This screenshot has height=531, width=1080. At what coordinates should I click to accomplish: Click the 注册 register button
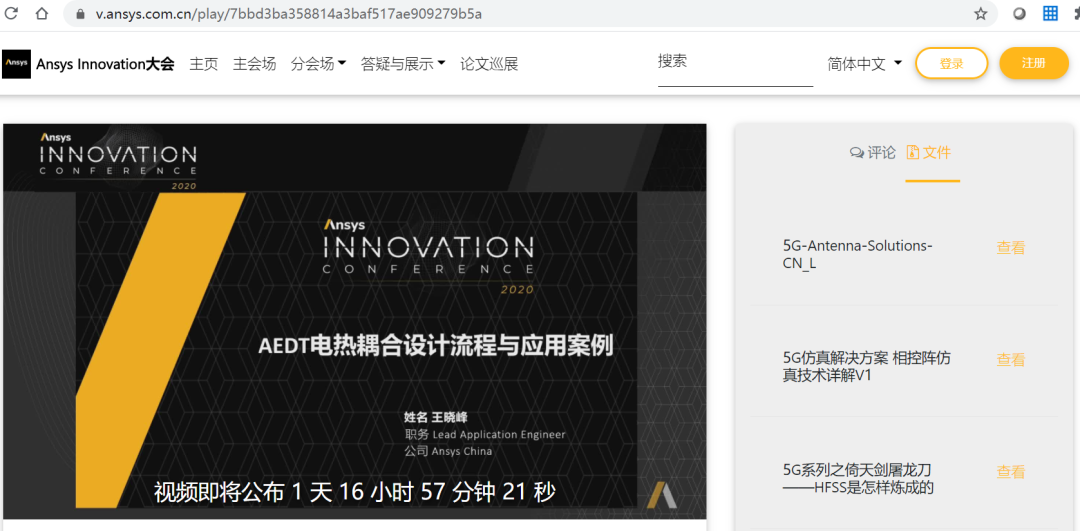(x=1034, y=63)
